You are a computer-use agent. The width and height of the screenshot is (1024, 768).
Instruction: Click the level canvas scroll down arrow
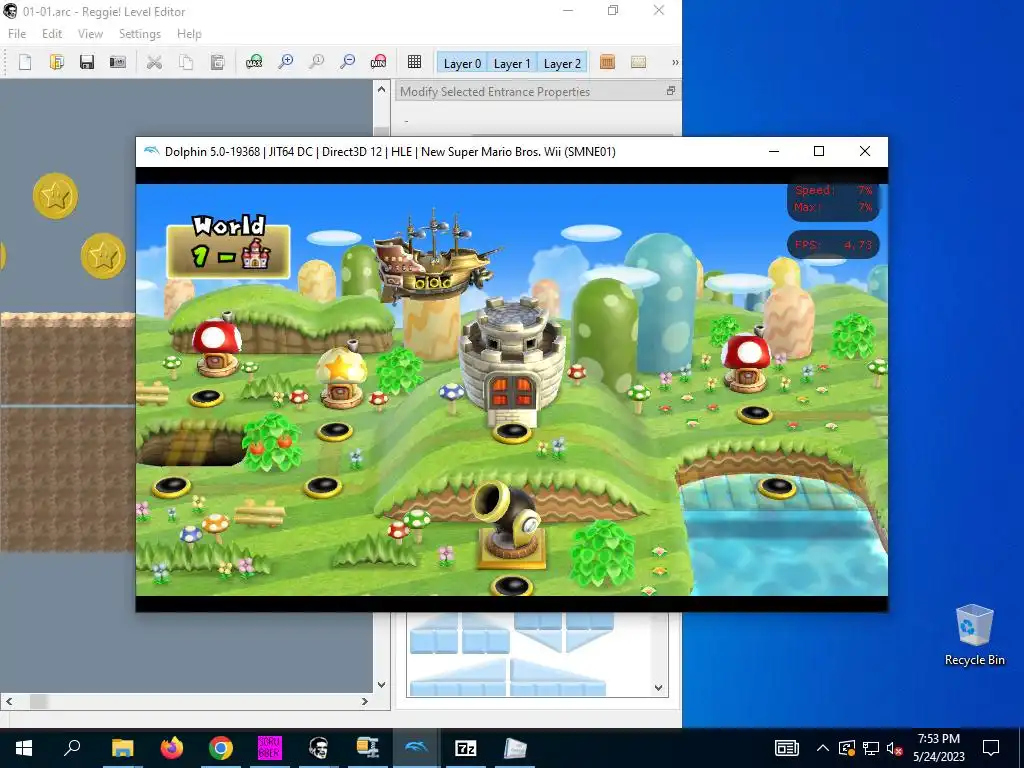381,684
